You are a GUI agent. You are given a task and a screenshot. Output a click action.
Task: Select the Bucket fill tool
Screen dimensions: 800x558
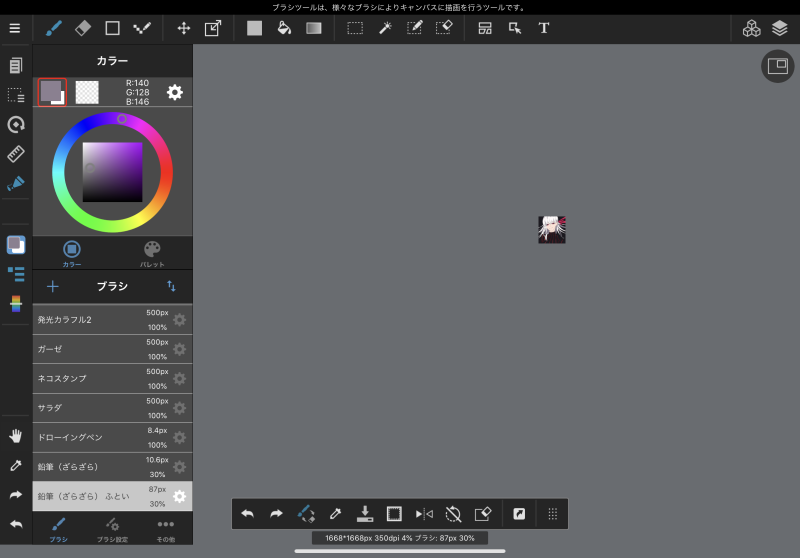pos(284,28)
